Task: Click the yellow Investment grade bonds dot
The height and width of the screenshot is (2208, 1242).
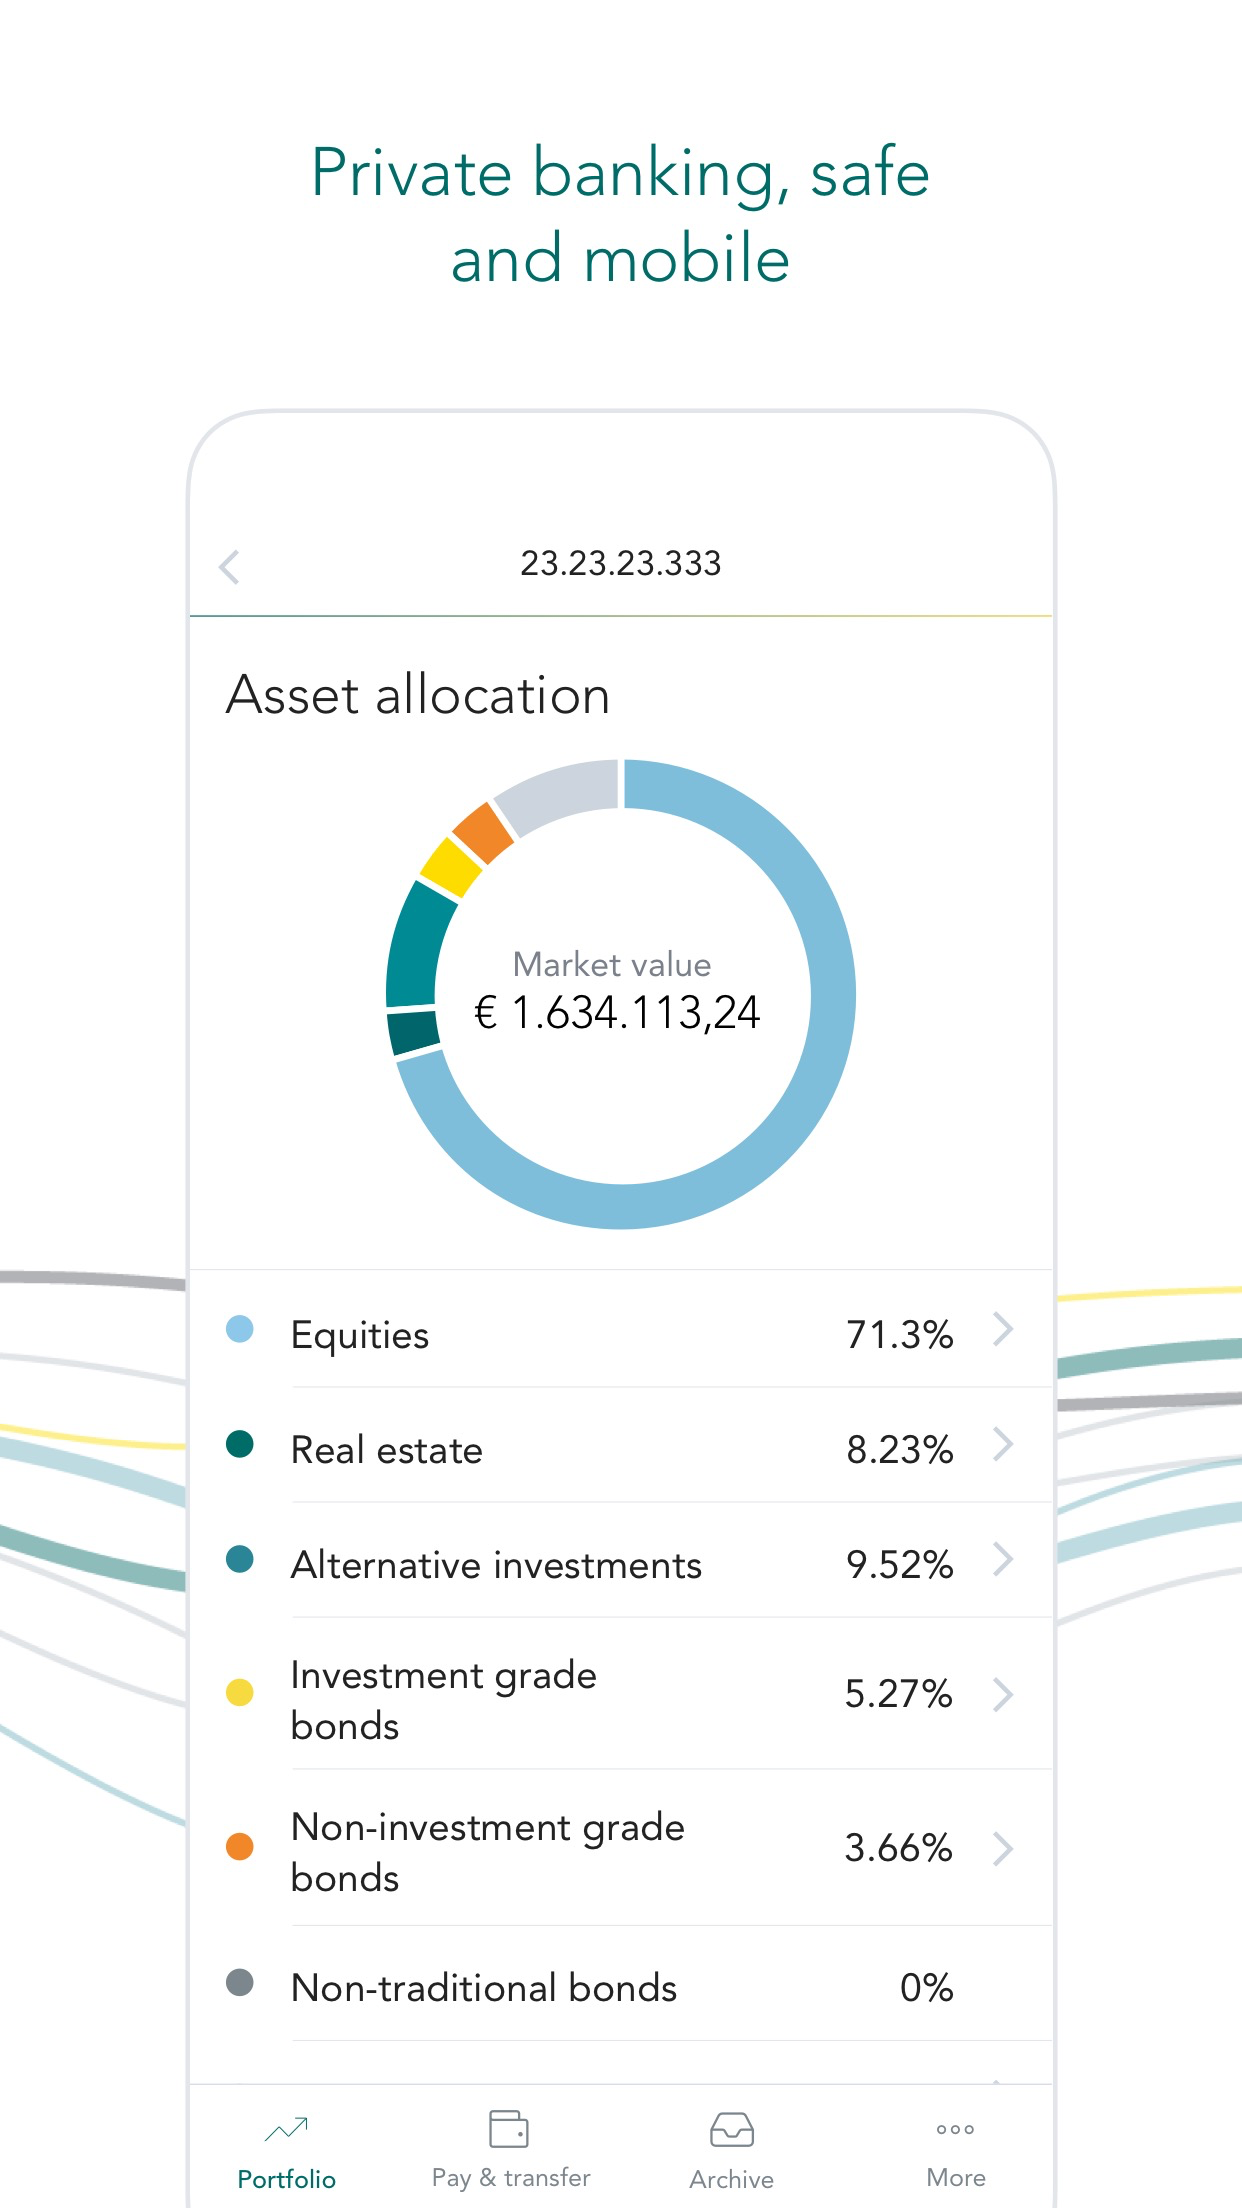Action: pyautogui.click(x=240, y=1692)
